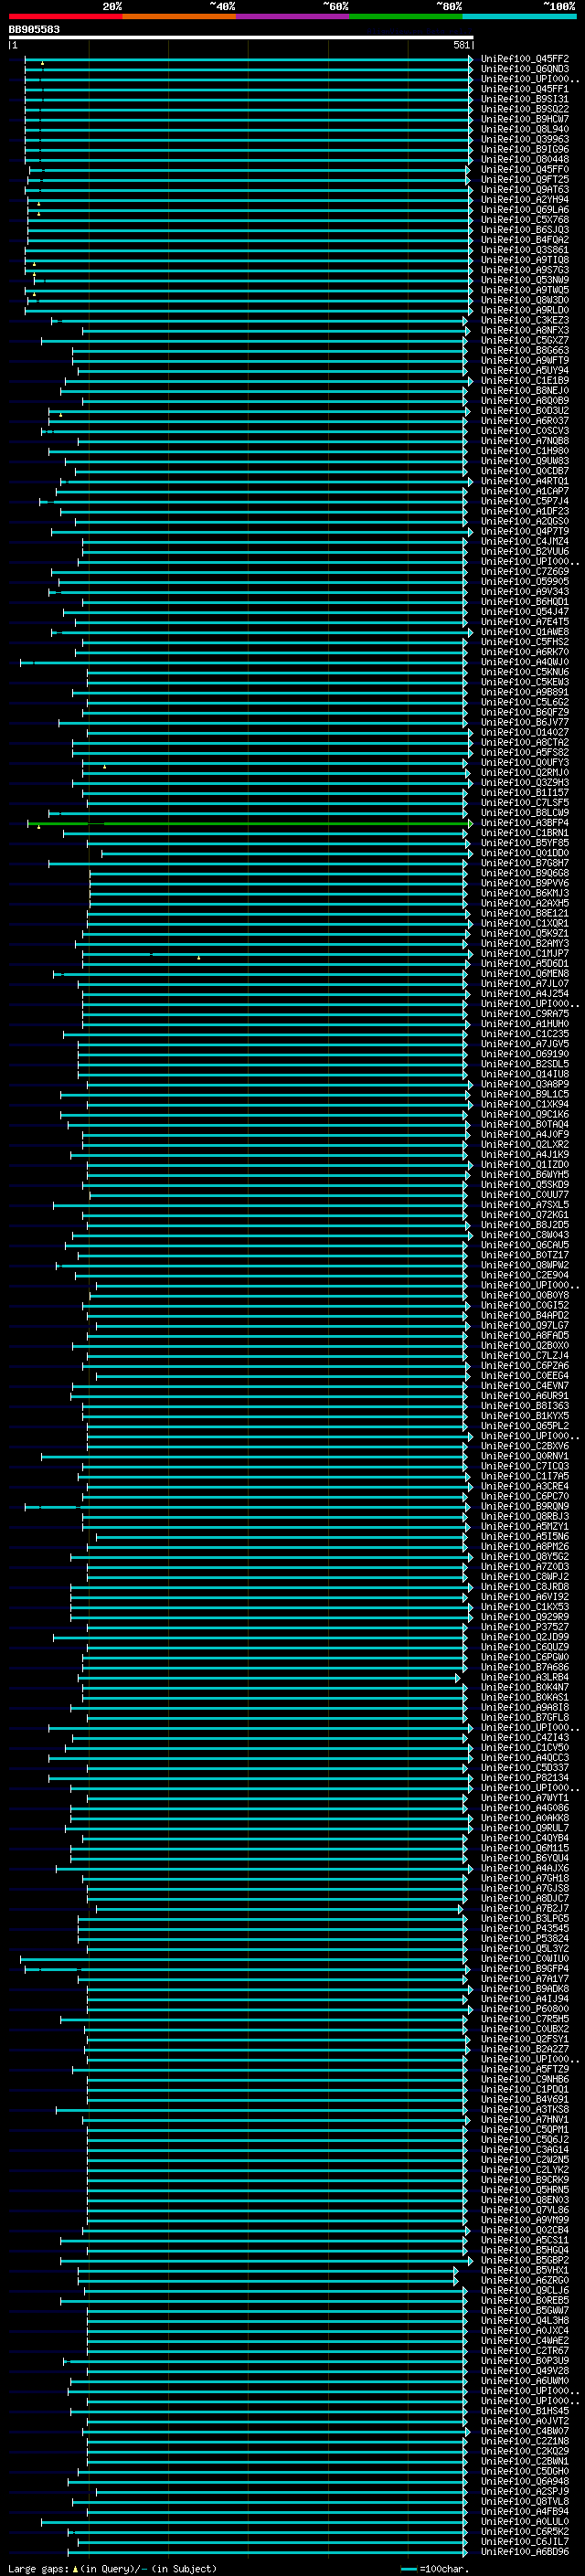This screenshot has height=2576, width=585.
Task: Select the UniRef100_P60800 label
Action: click(x=525, y=2008)
